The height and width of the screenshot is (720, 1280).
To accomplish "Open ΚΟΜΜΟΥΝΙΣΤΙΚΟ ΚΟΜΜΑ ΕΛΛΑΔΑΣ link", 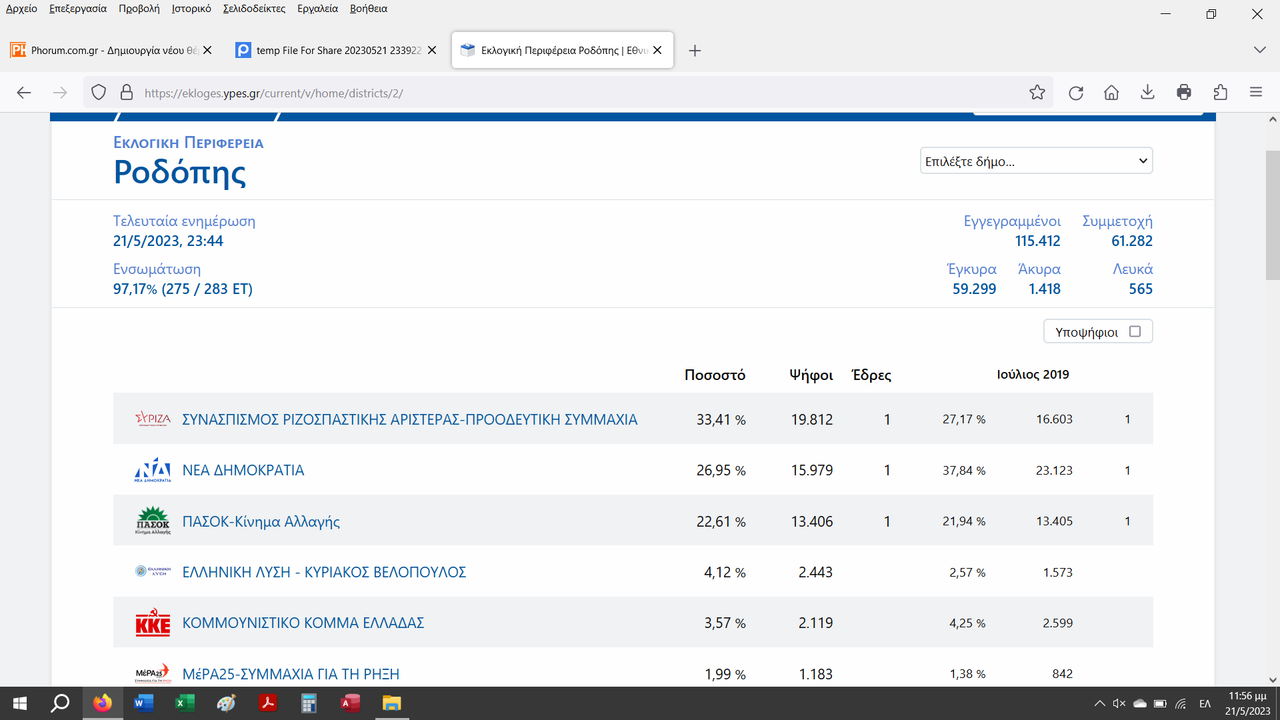I will 303,623.
